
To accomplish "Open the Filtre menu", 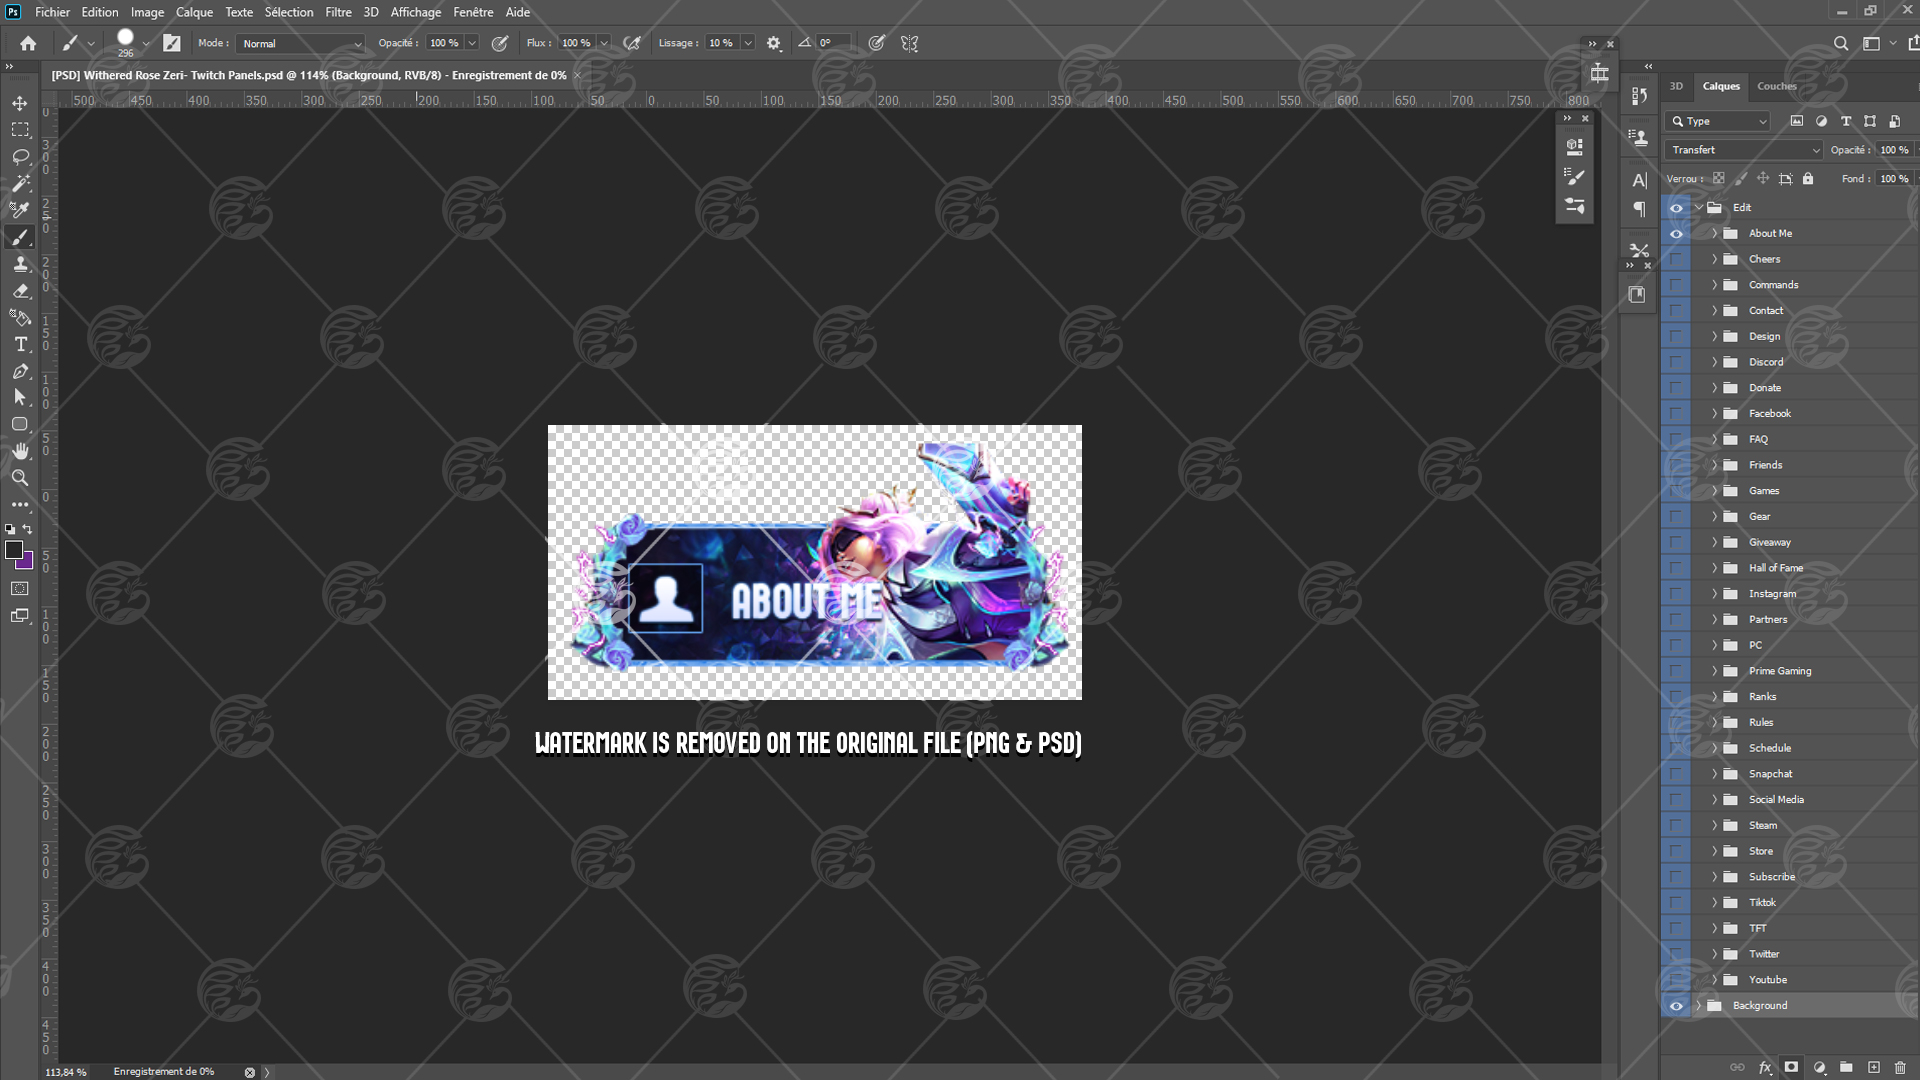I will click(338, 12).
